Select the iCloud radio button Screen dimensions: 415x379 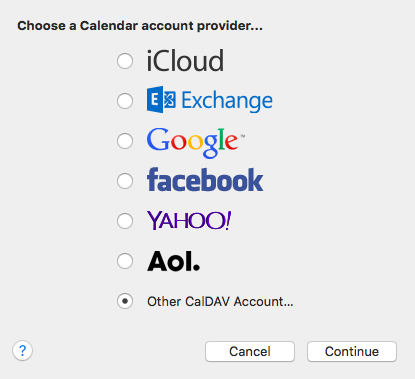point(125,61)
